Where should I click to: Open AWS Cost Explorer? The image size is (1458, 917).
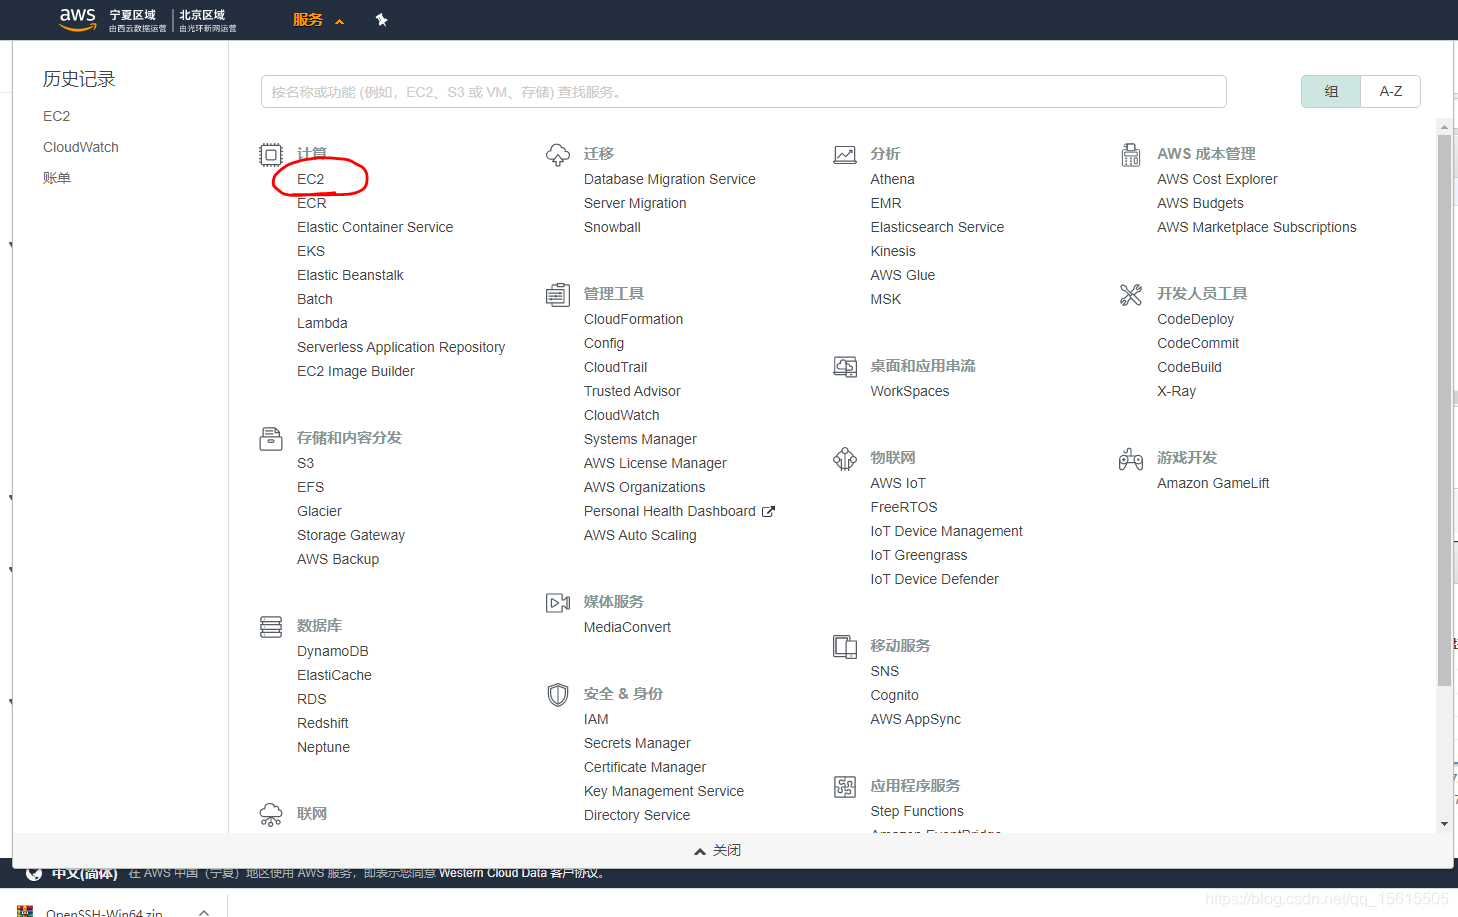[1217, 179]
